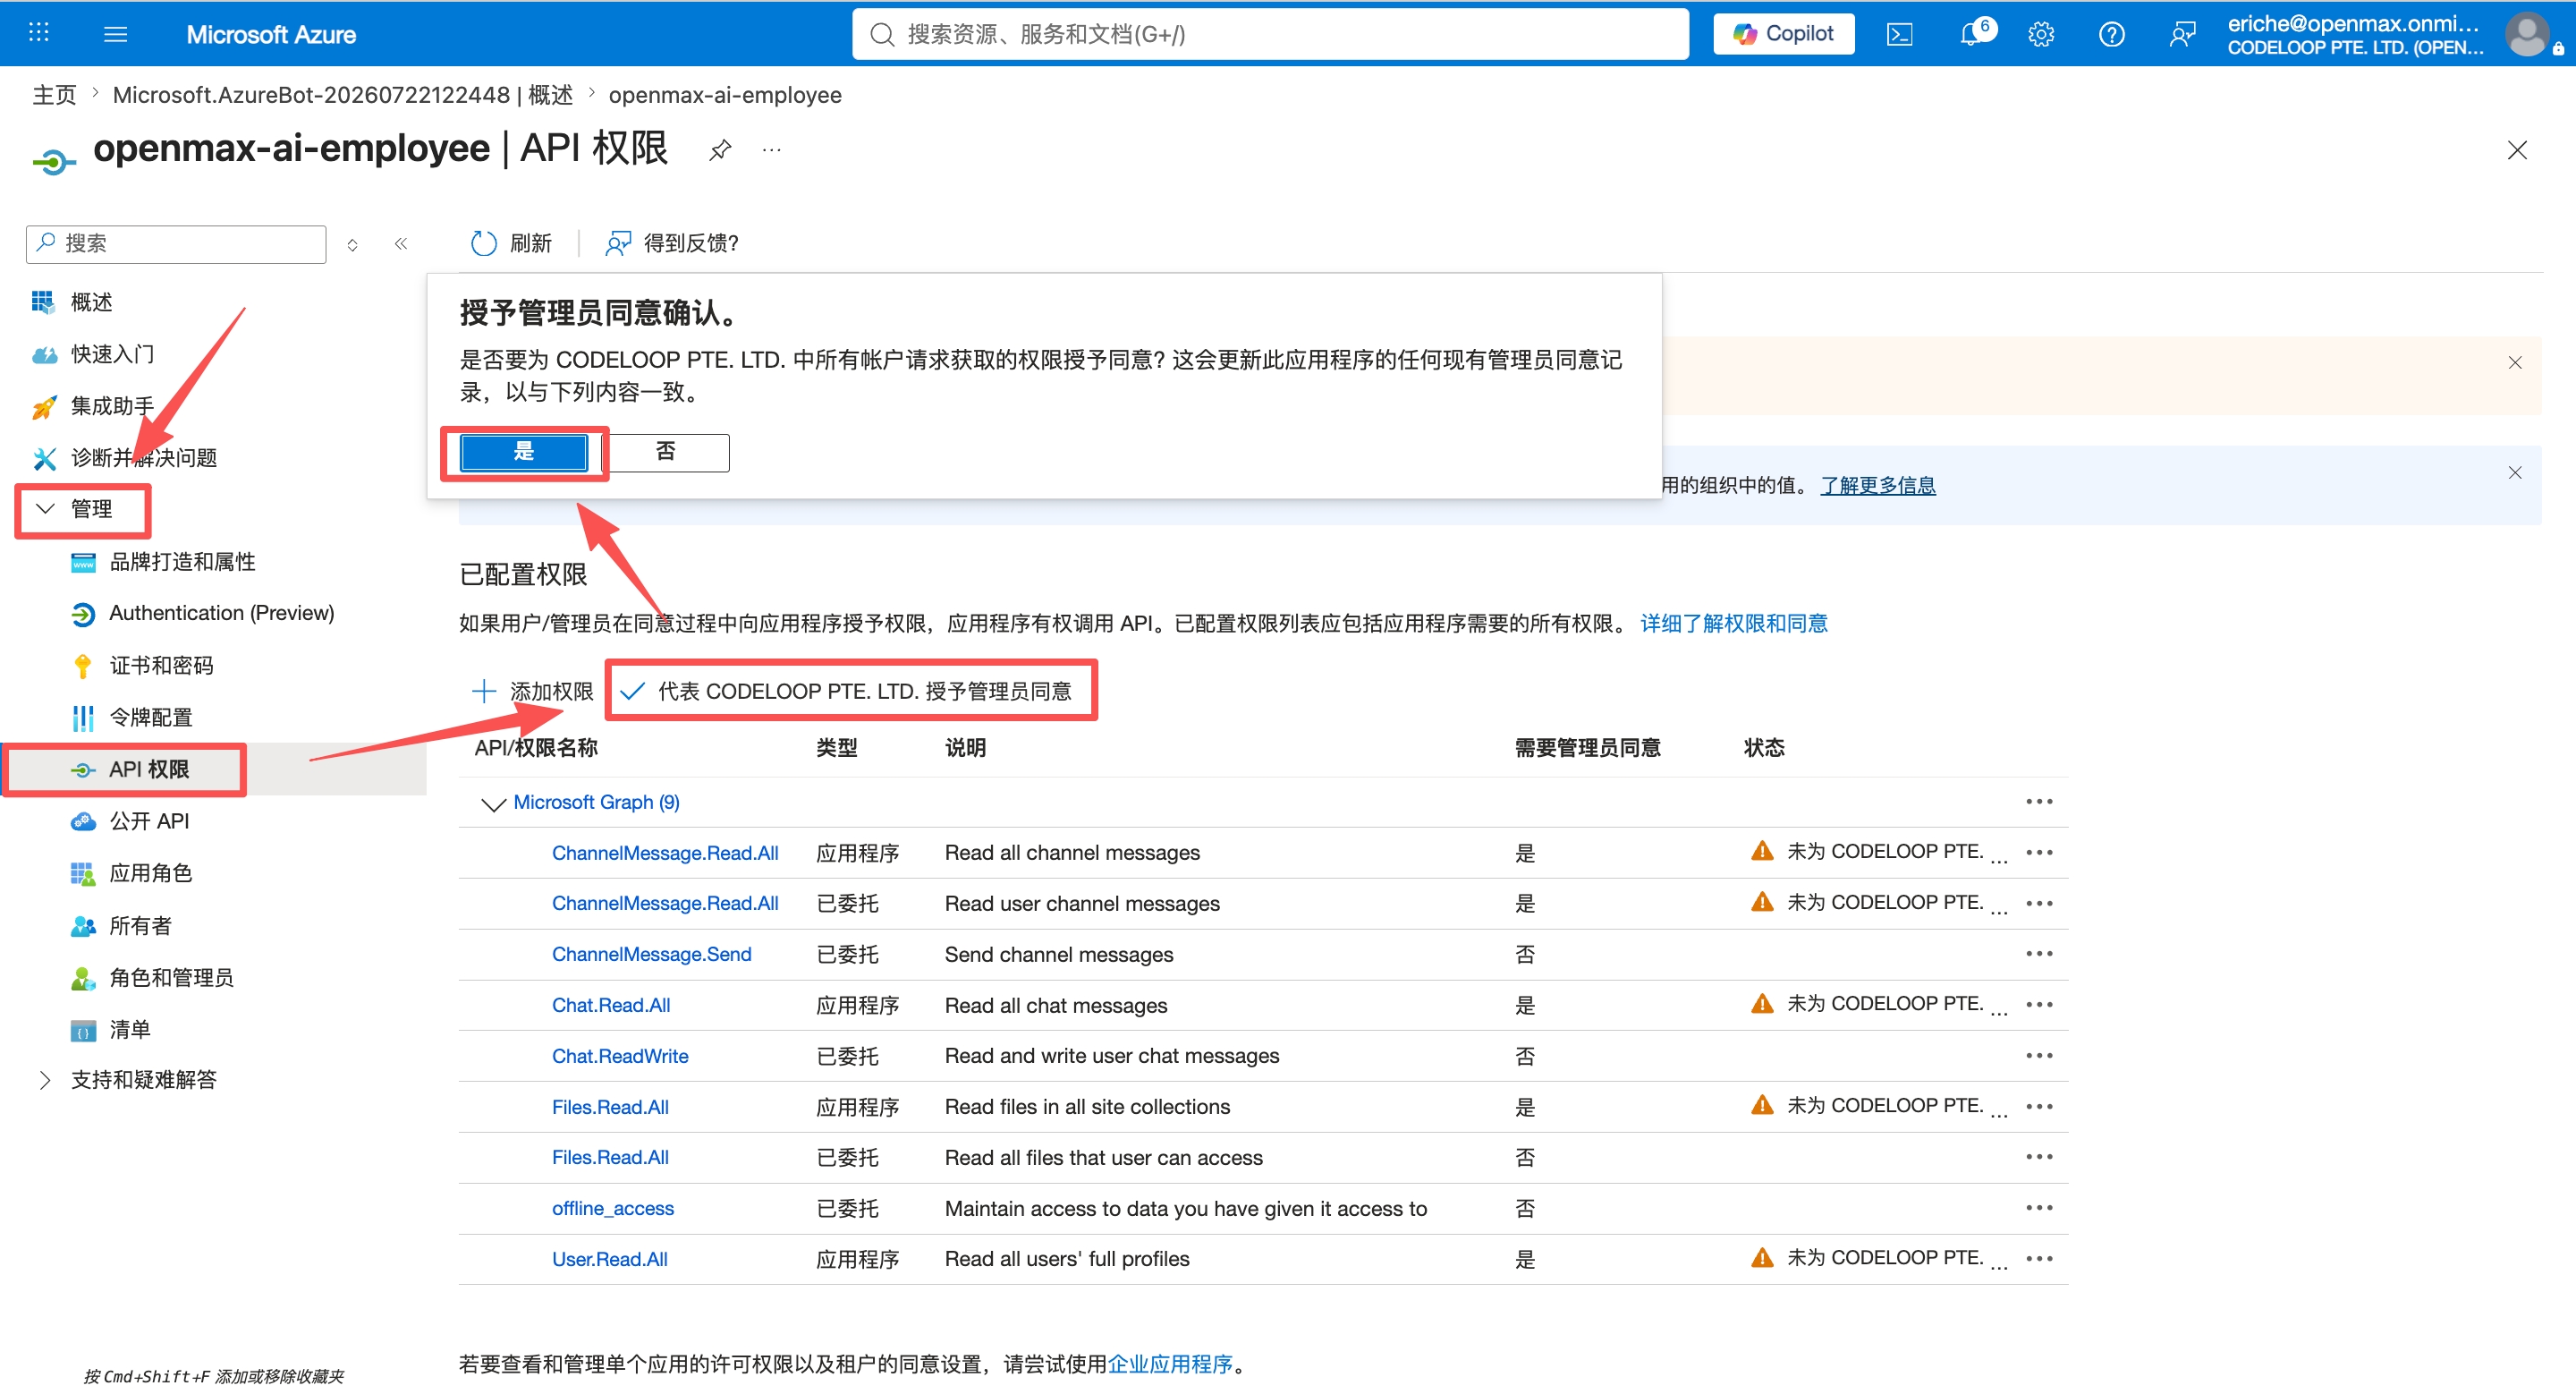Open the help question mark icon
Viewport: 2576px width, 1394px height.
2111,34
